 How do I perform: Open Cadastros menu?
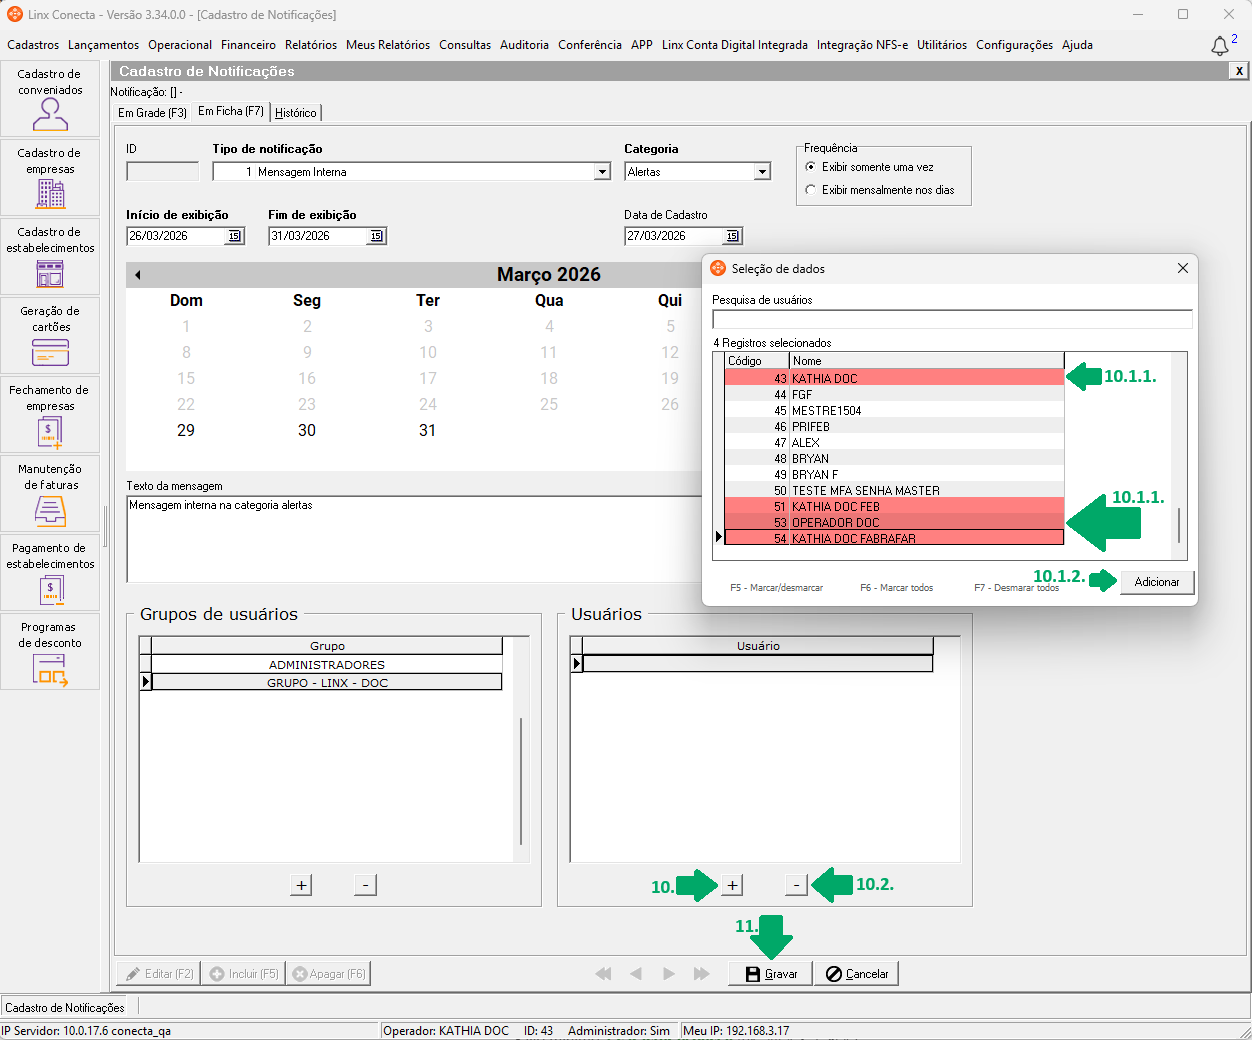click(33, 45)
